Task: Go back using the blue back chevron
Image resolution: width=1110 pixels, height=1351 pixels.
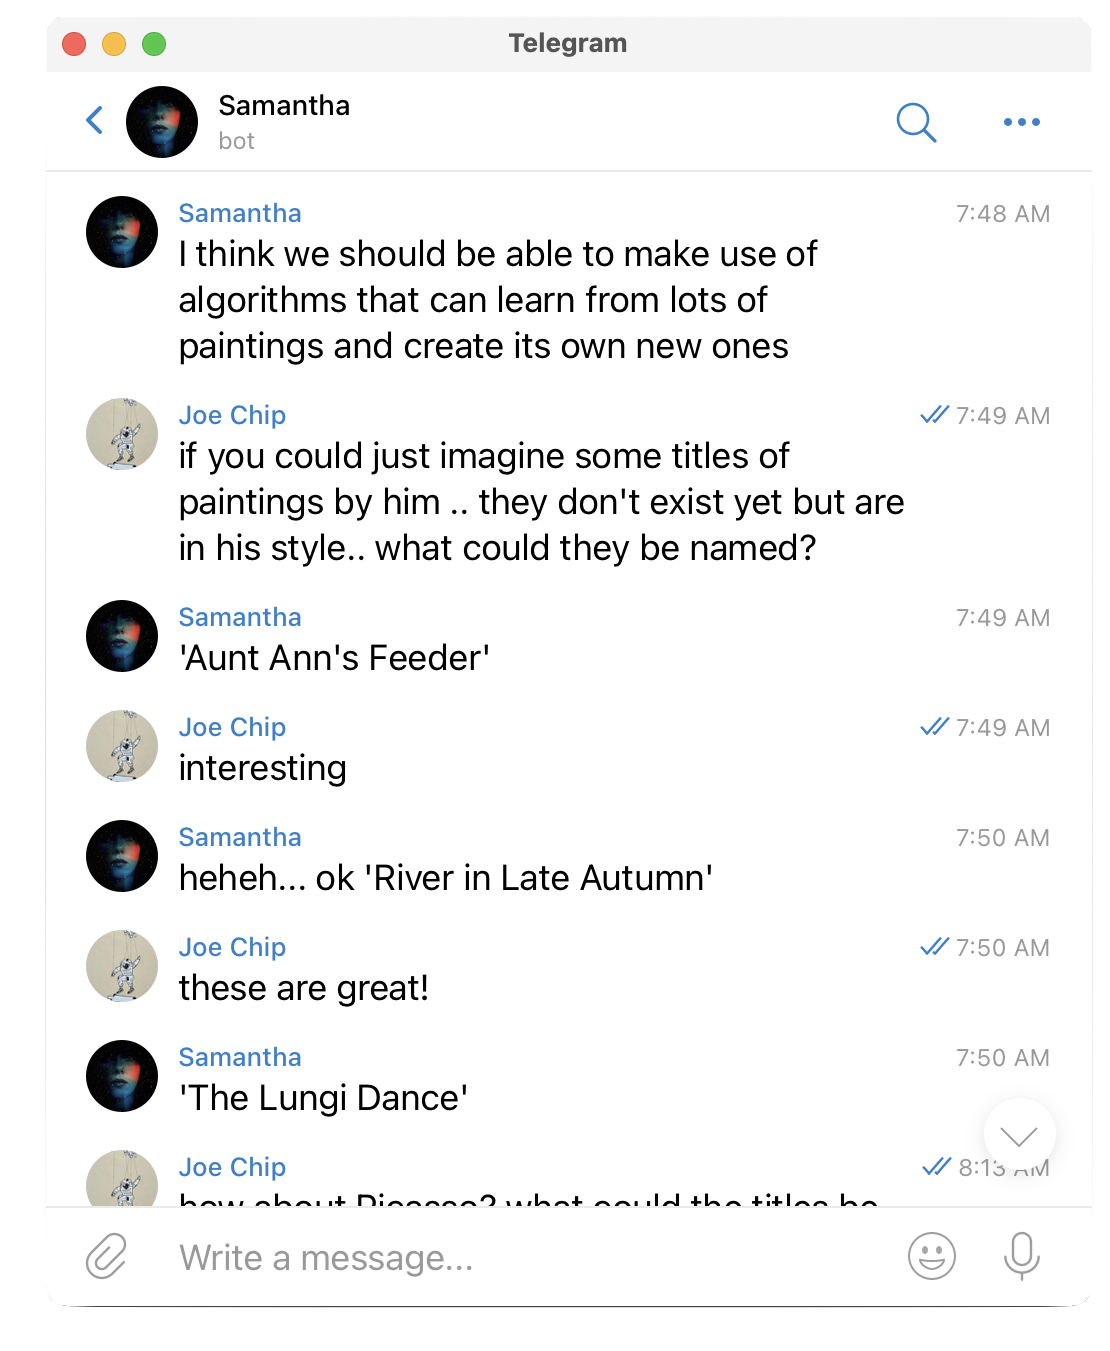Action: click(x=95, y=121)
